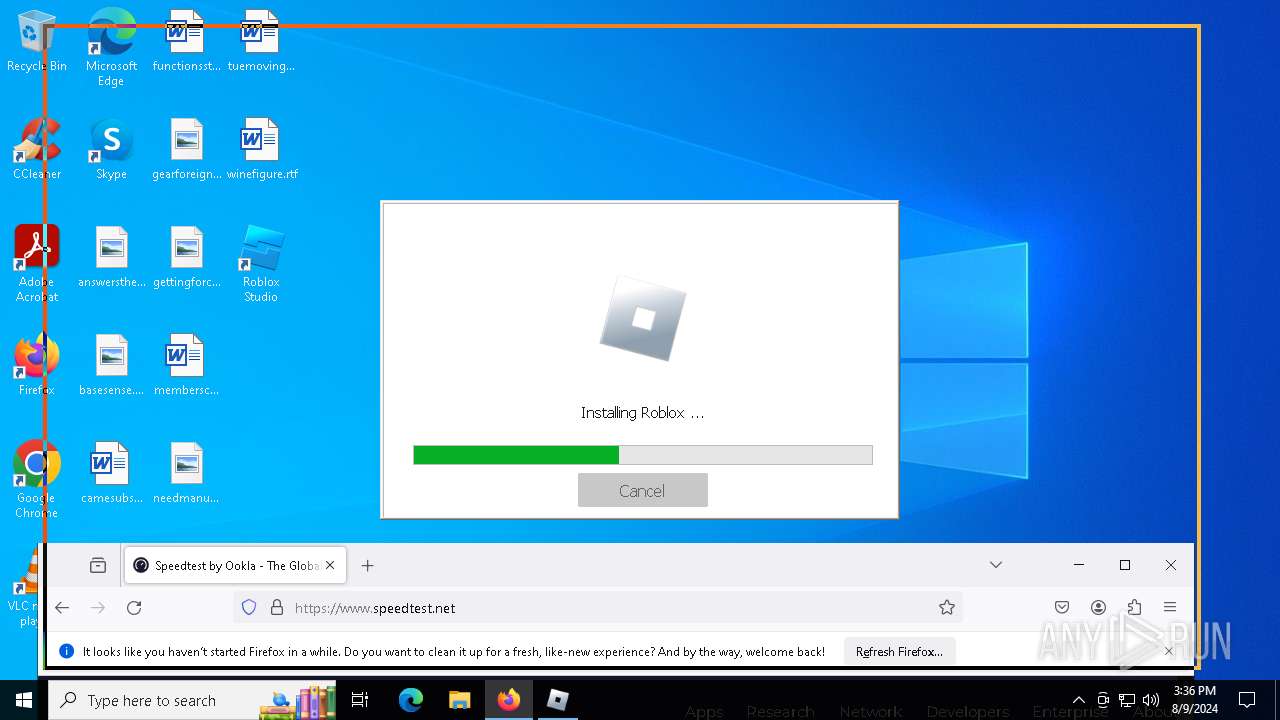Open the CCleaner desktop shortcut
The width and height of the screenshot is (1280, 720).
coord(36,149)
